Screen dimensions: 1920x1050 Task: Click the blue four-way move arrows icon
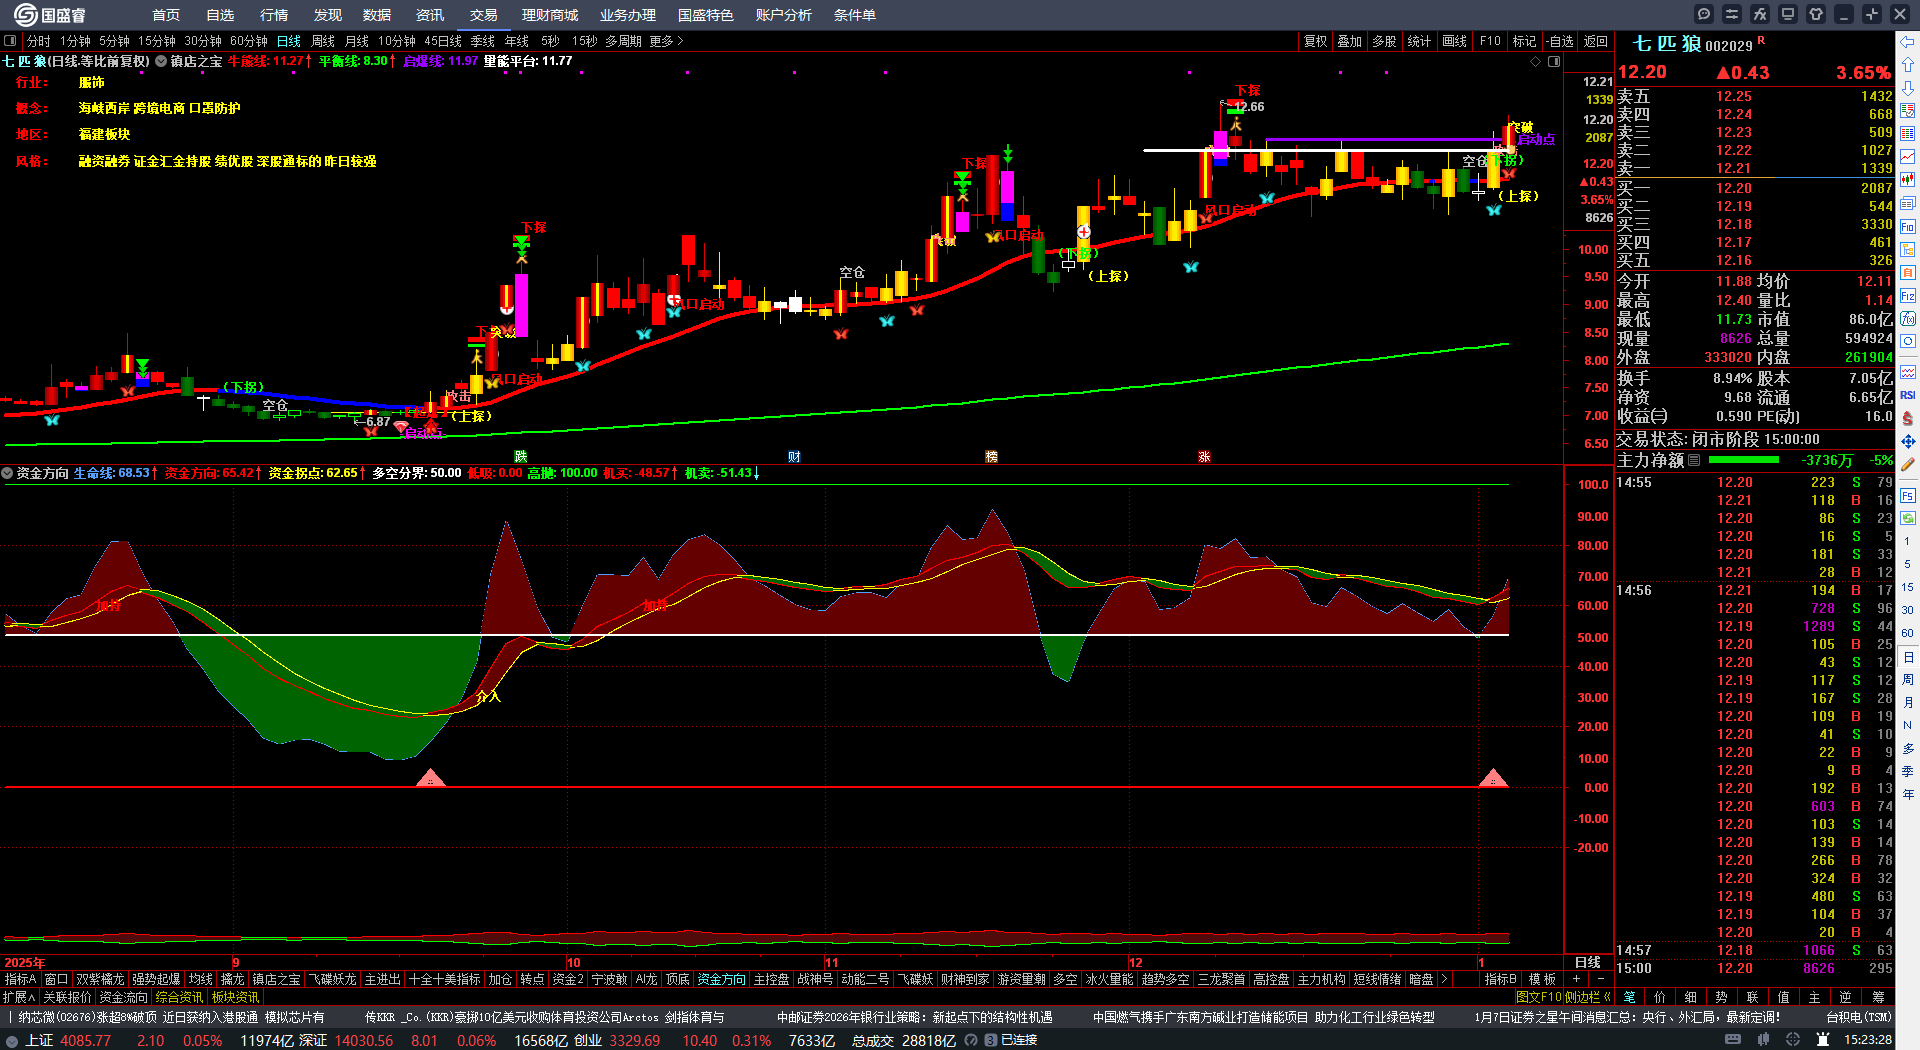tap(1908, 441)
